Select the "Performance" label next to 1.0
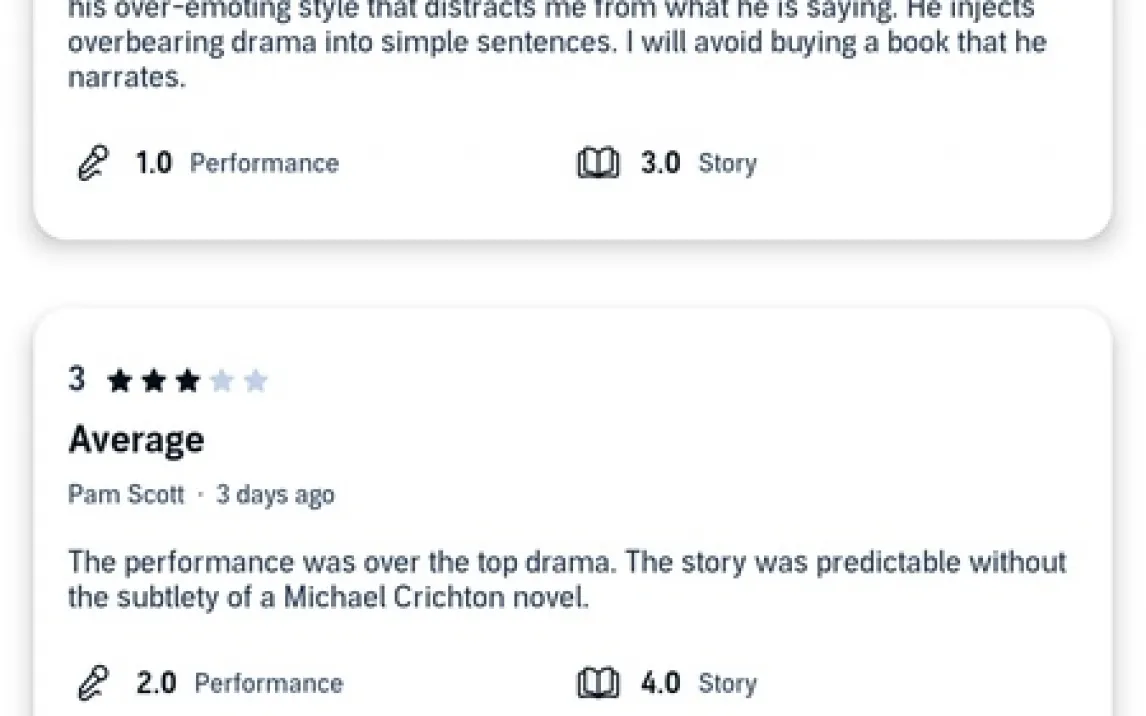The width and height of the screenshot is (1146, 716). tap(264, 163)
